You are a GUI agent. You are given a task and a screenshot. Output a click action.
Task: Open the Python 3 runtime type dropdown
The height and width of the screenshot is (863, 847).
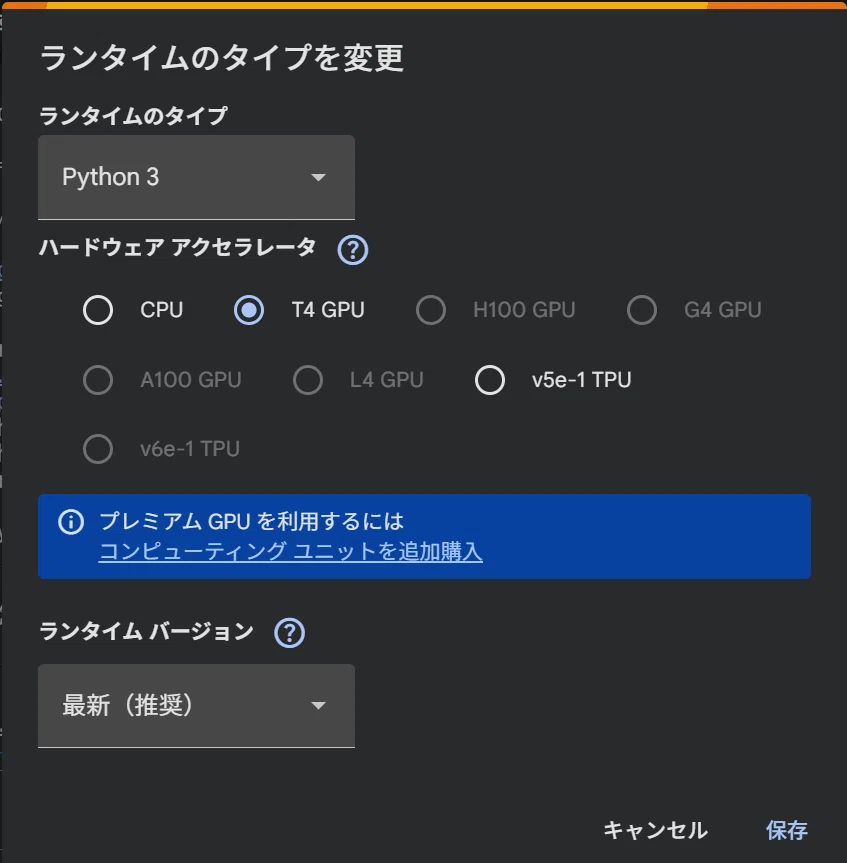pos(196,177)
